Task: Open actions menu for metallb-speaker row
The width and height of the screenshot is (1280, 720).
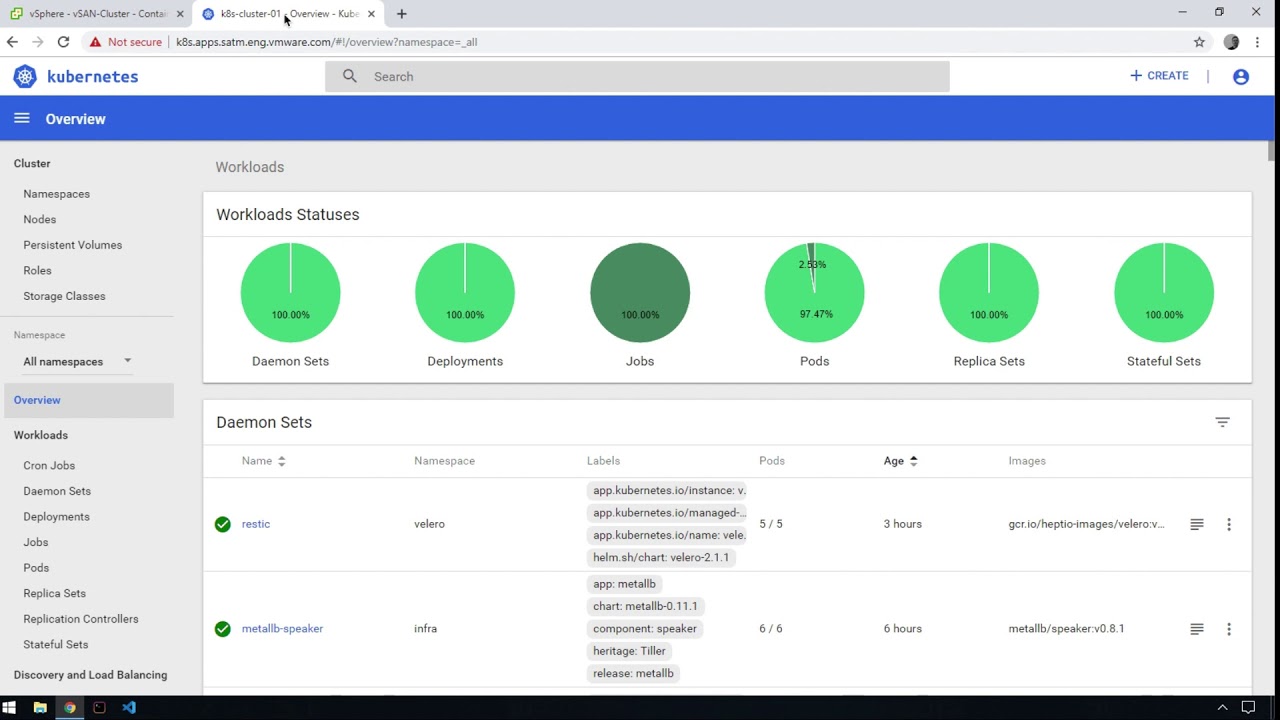Action: click(x=1228, y=629)
